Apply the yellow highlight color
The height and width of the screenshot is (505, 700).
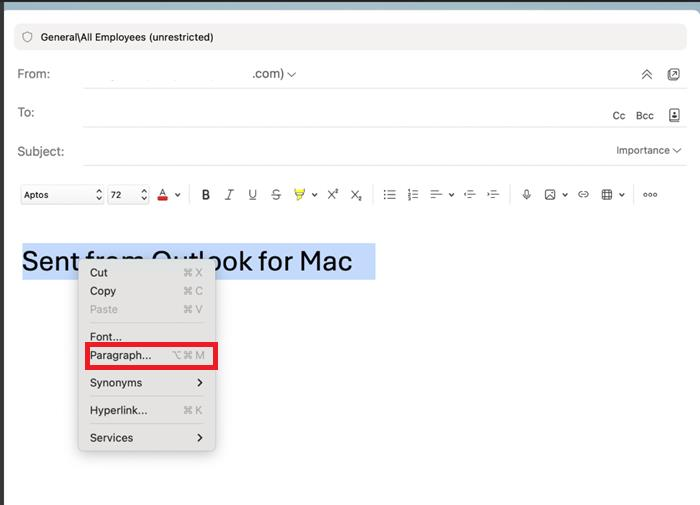tap(299, 195)
